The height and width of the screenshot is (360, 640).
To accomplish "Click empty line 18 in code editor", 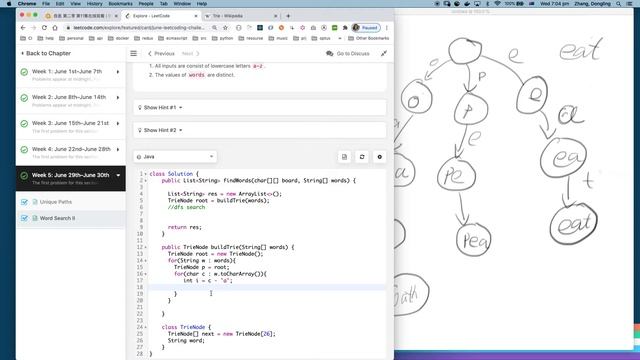I will (267, 287).
